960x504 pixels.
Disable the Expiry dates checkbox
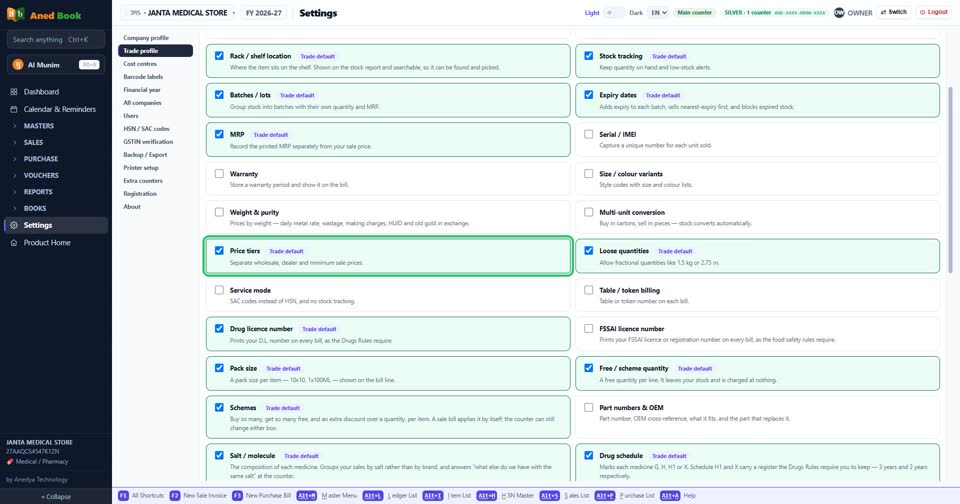[x=588, y=95]
